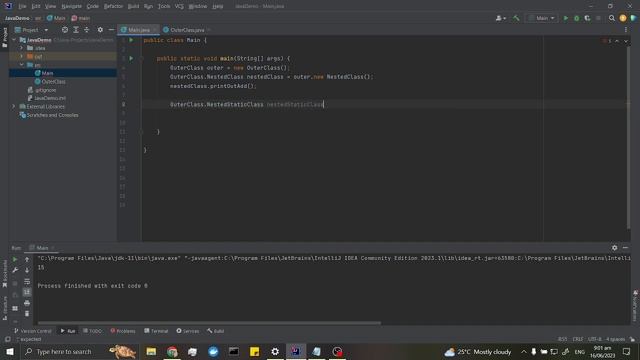Go to previous highlighted error arrow
This screenshot has width=640, height=360.
pos(617,41)
